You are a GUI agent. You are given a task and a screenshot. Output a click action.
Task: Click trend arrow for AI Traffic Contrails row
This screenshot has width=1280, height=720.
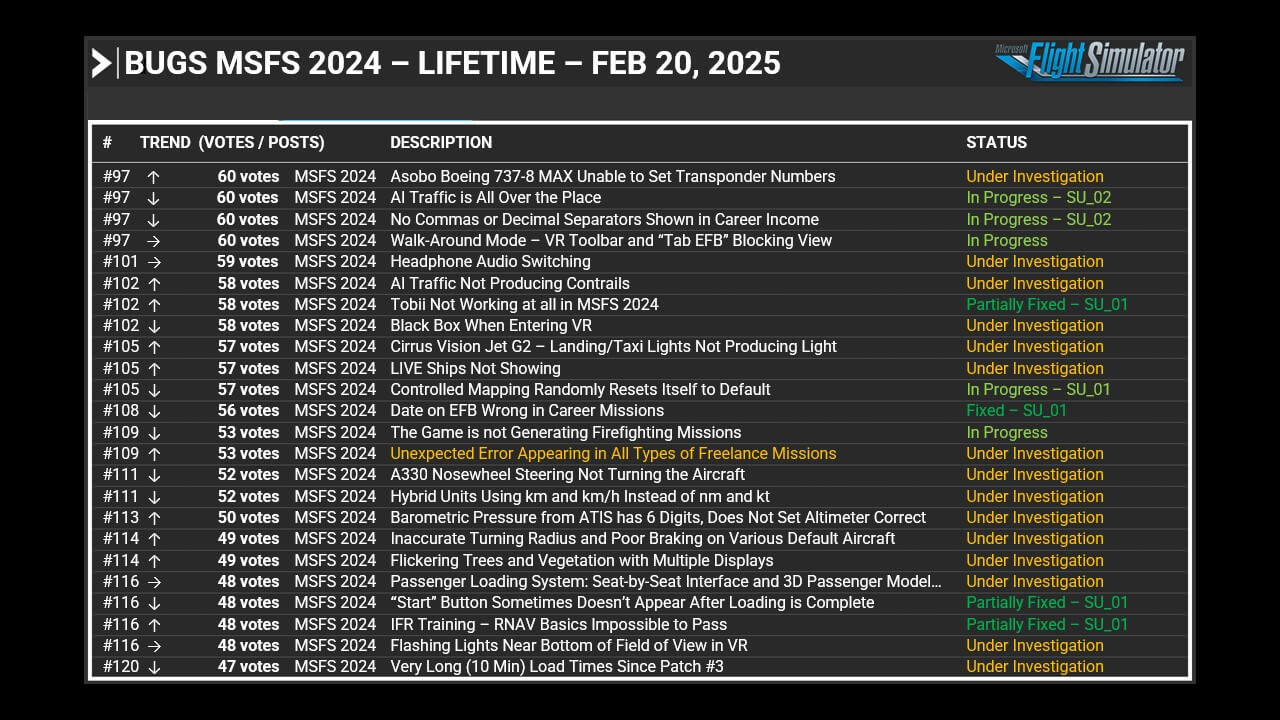(x=153, y=284)
